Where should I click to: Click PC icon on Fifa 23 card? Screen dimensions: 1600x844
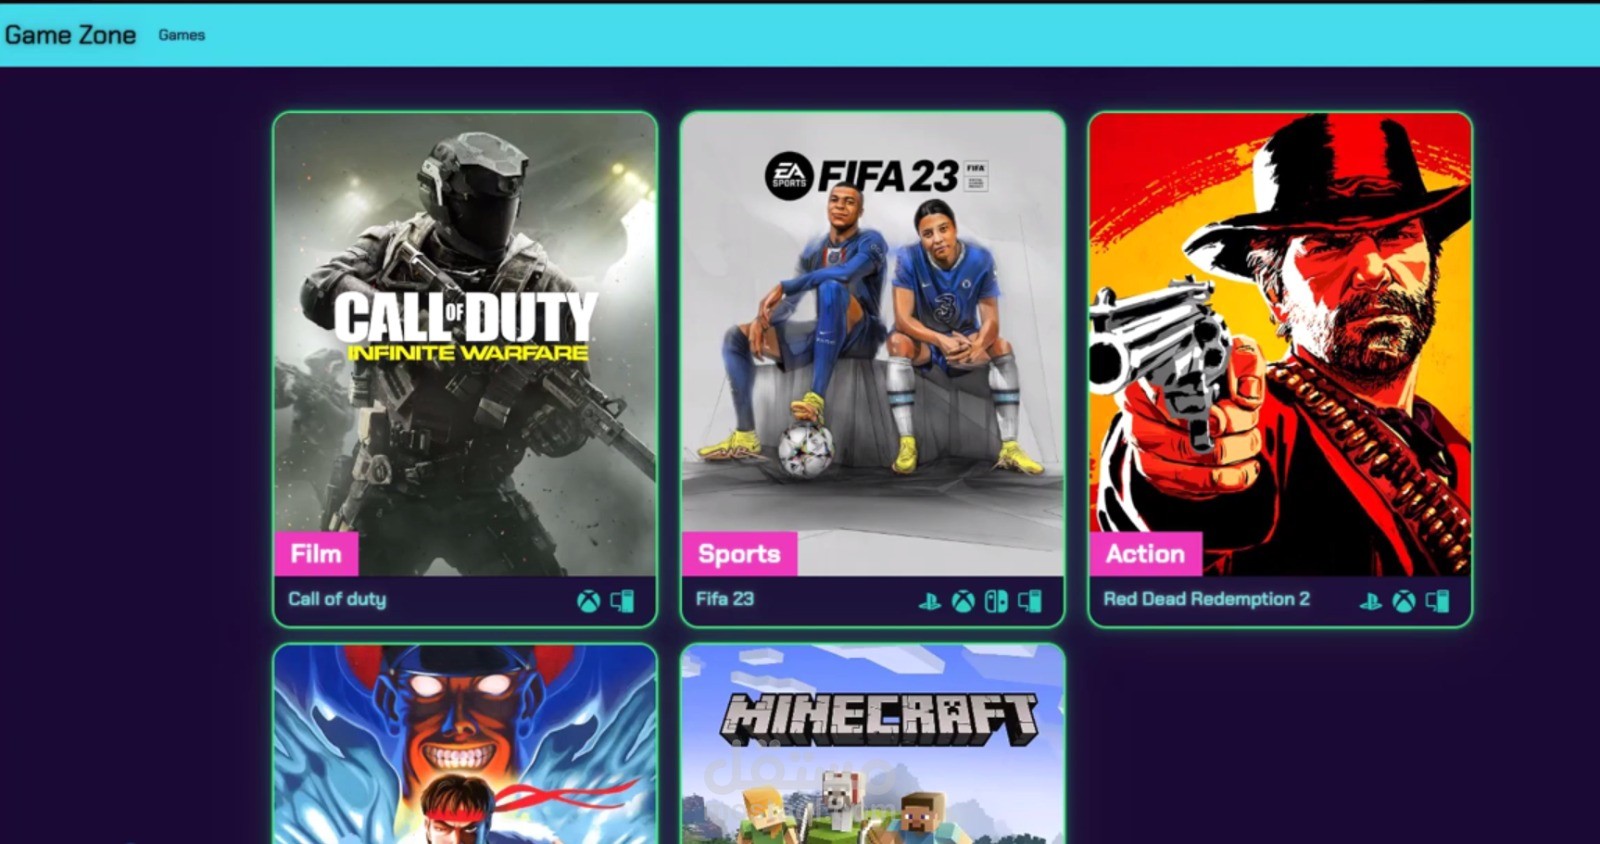pos(1030,601)
